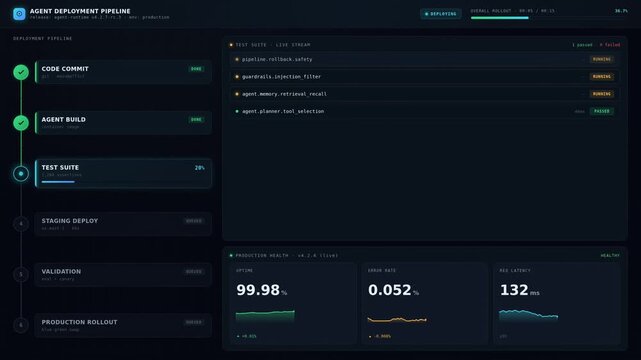The width and height of the screenshot is (641, 360).
Task: Click the DONE badge on Code Commit
Action: tap(196, 69)
